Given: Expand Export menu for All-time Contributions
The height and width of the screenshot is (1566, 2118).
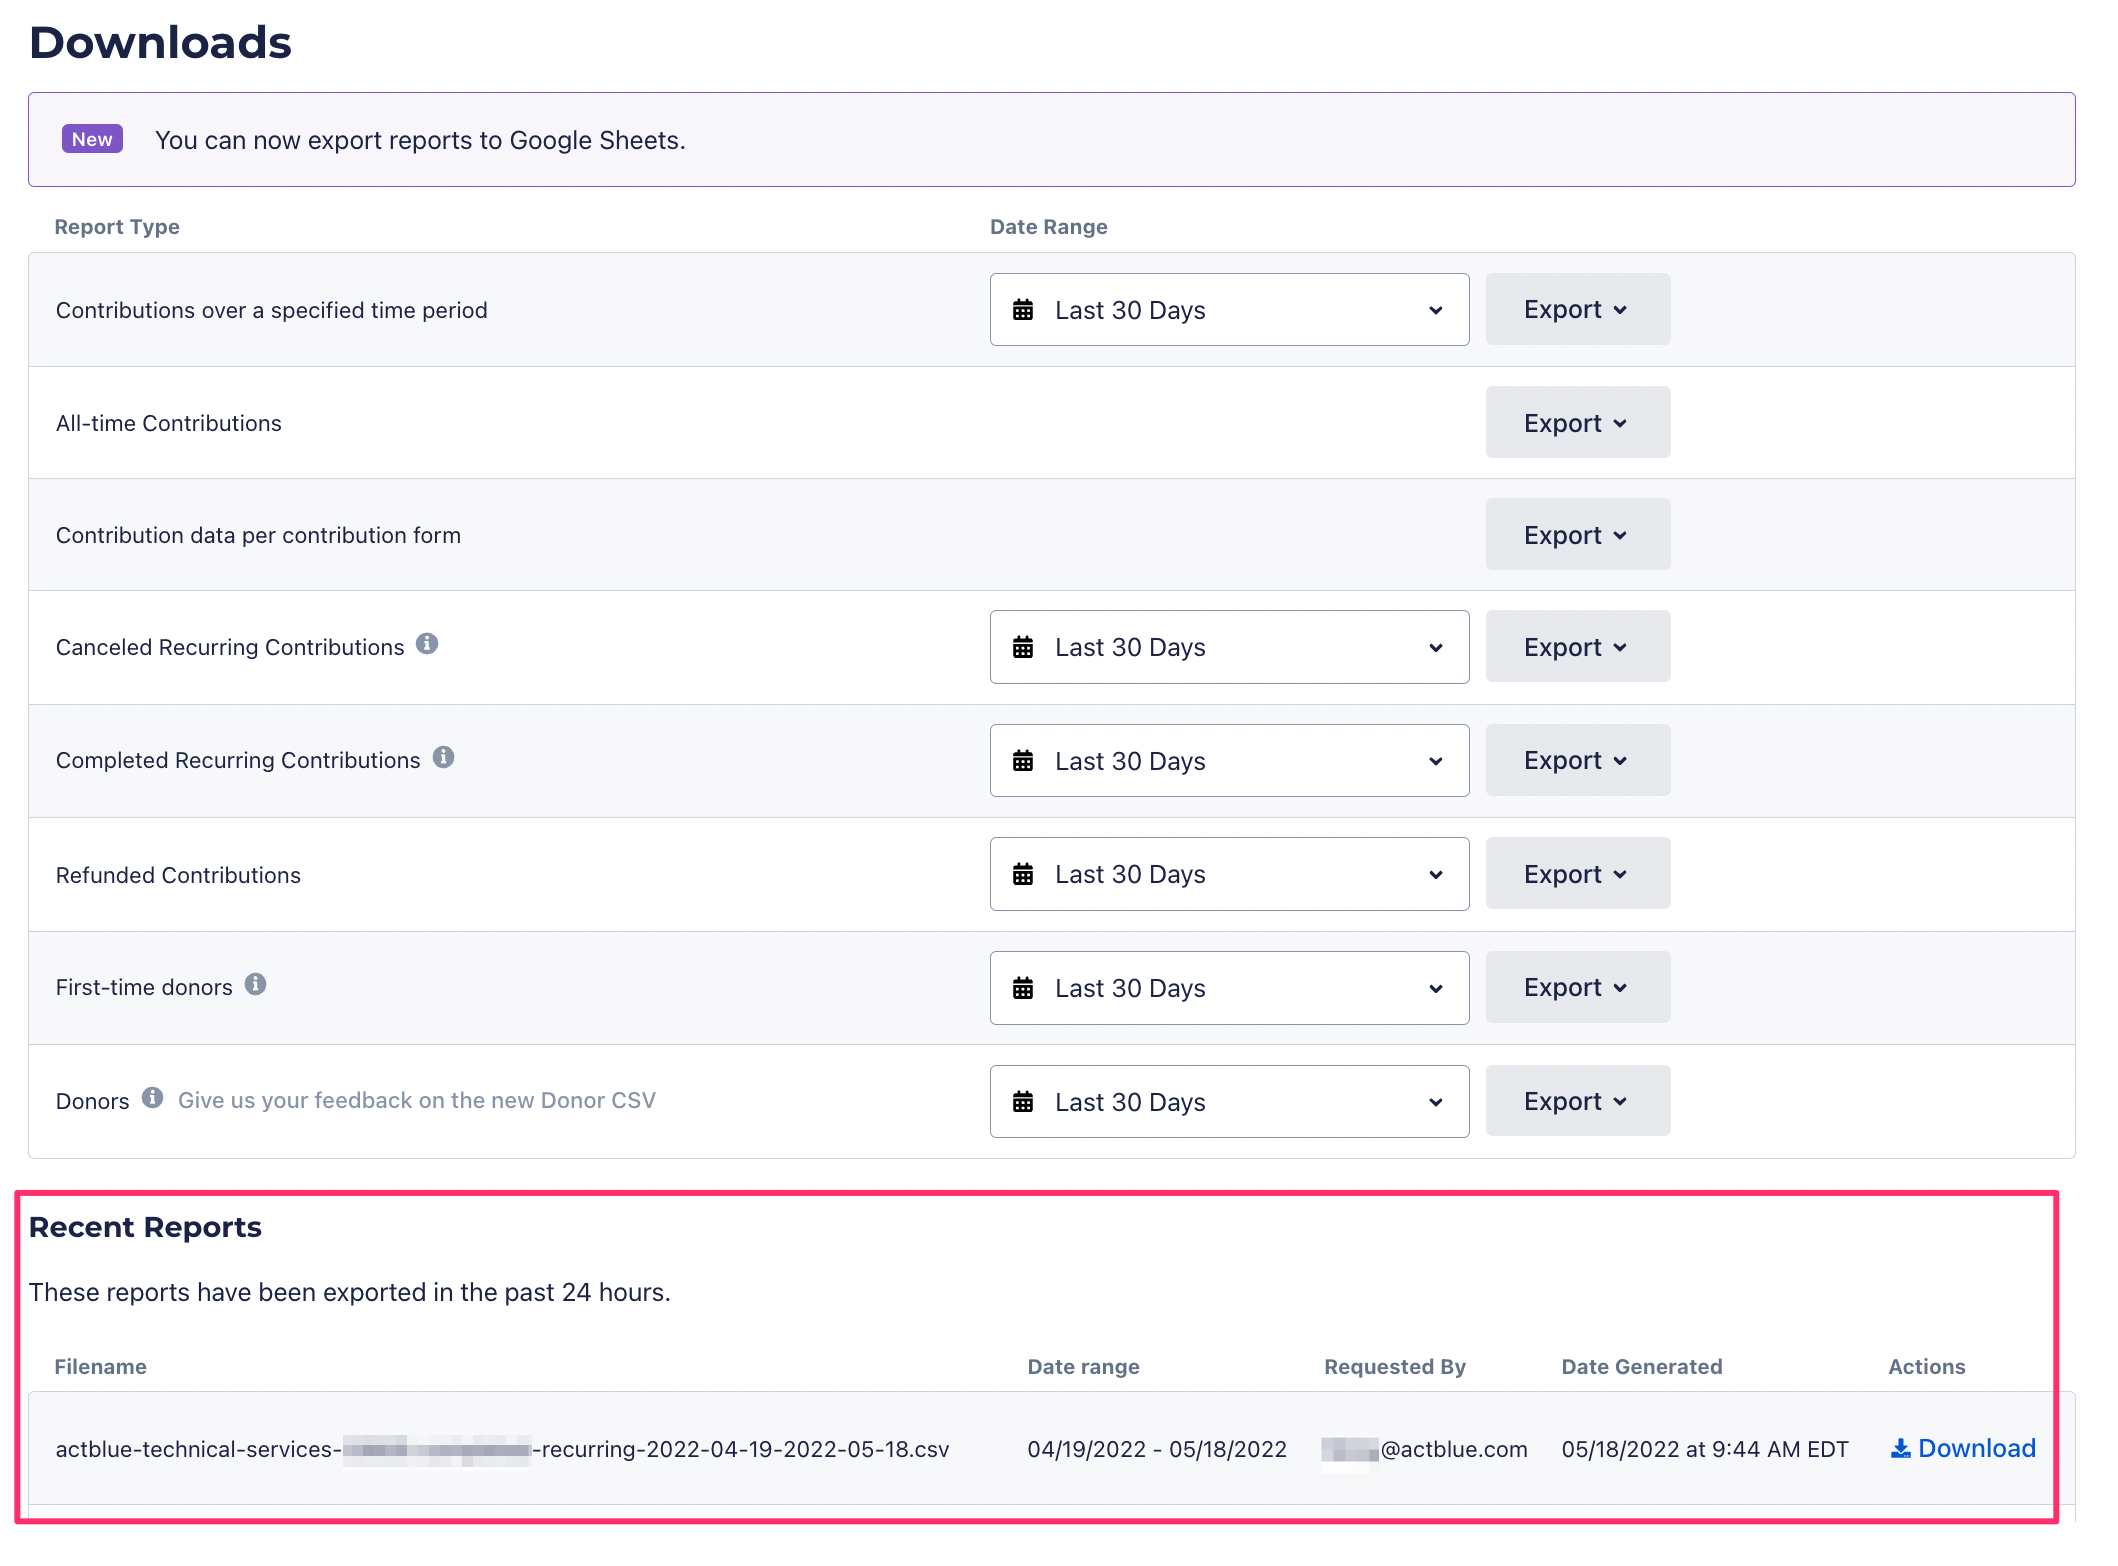Looking at the screenshot, I should click(1576, 423).
